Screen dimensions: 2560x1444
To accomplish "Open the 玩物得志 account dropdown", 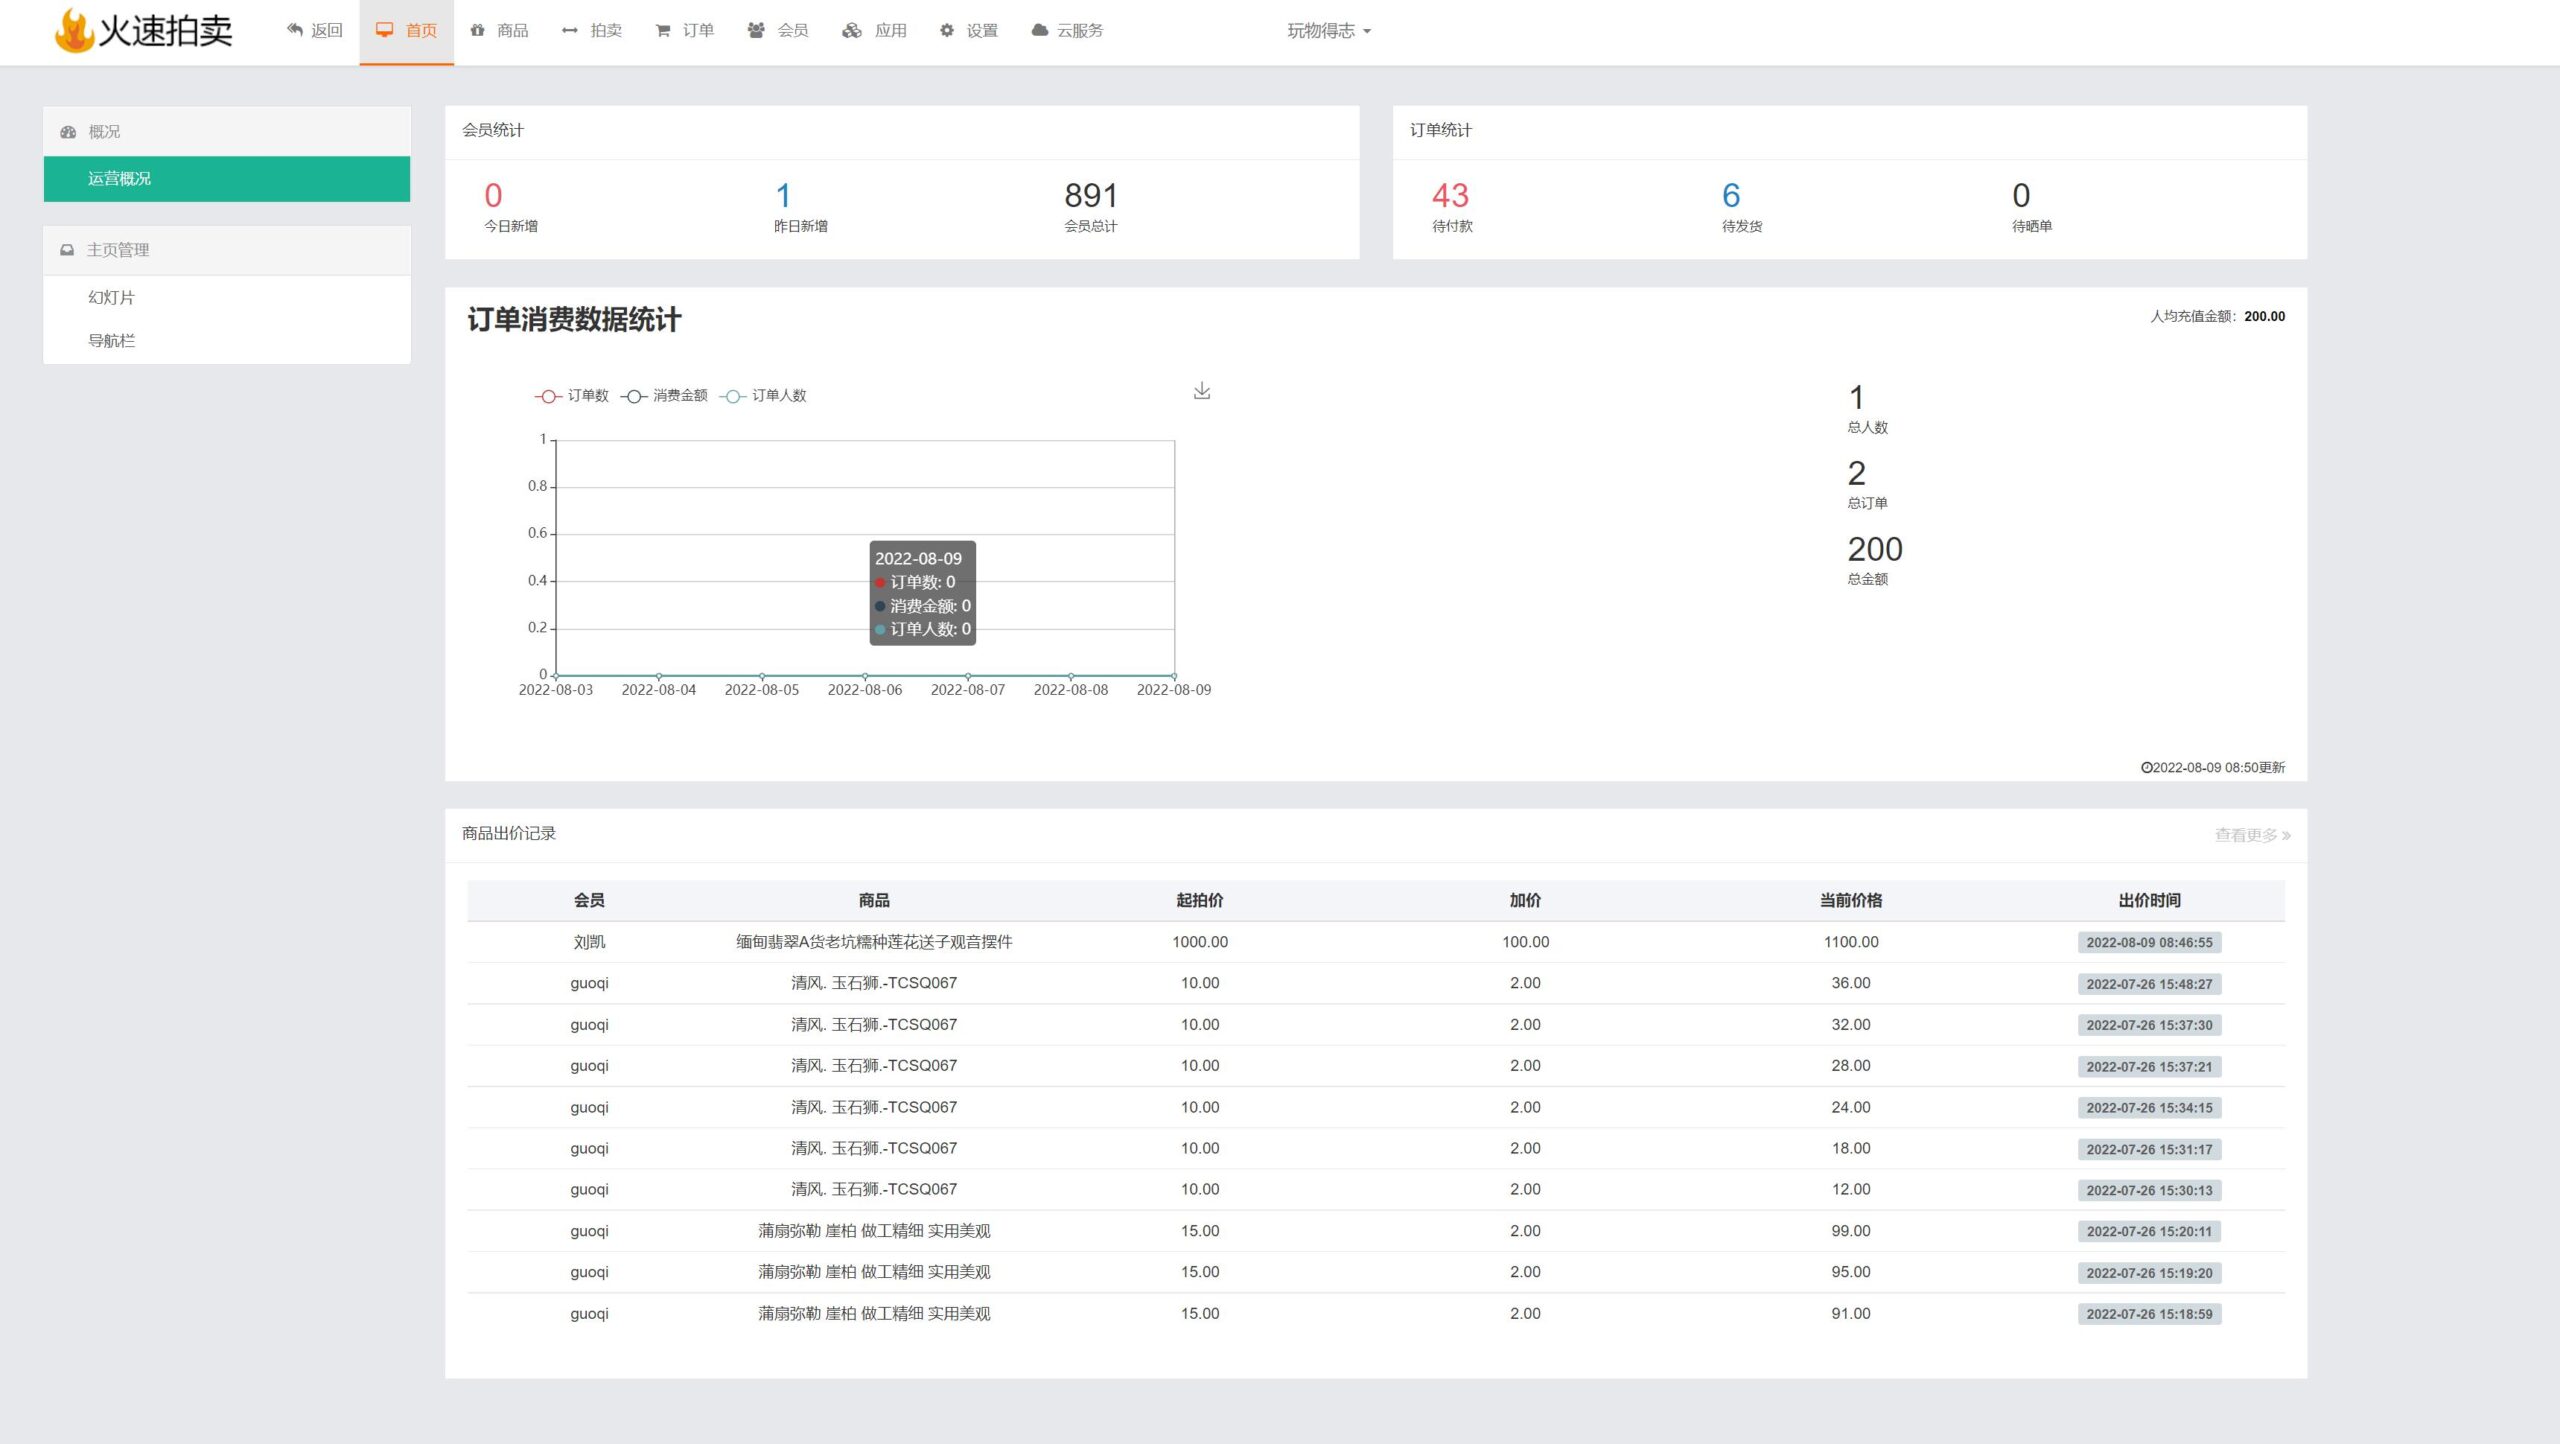I will pyautogui.click(x=1329, y=30).
